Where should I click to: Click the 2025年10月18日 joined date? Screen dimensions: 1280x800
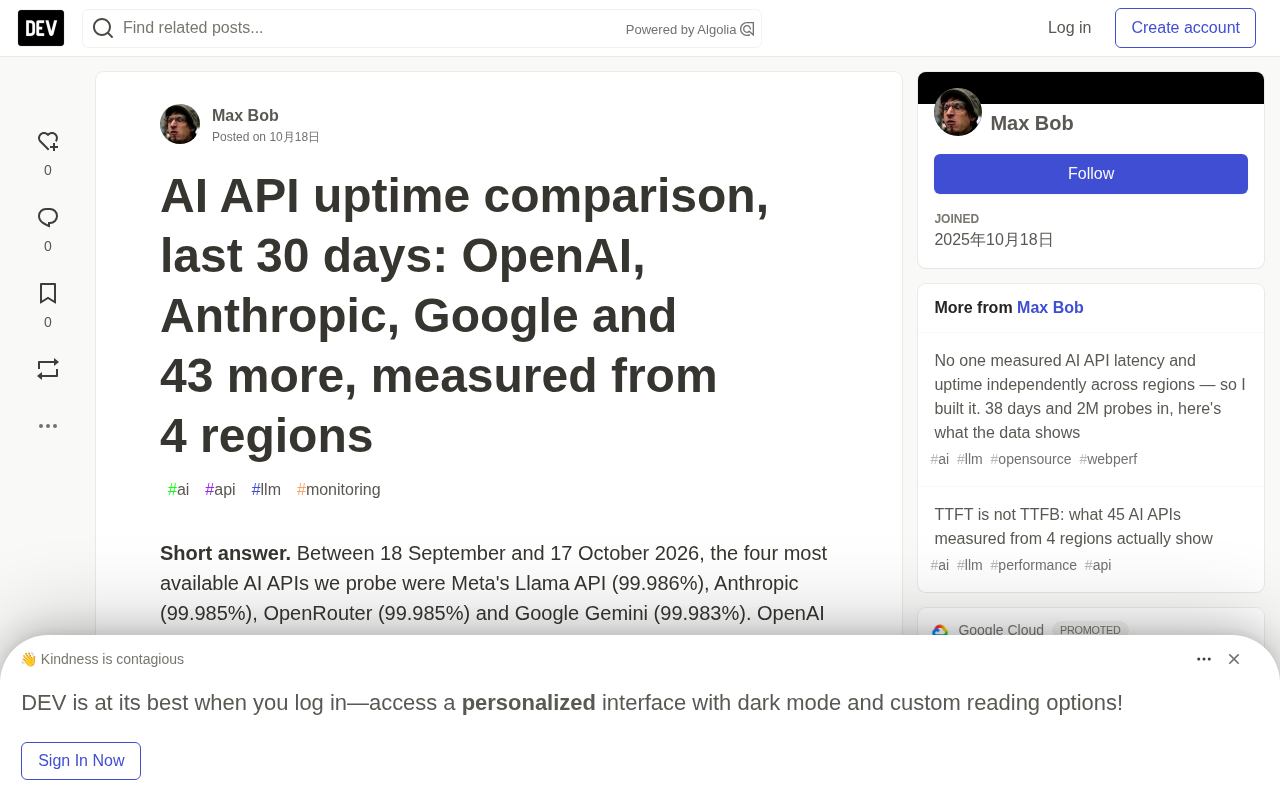tap(994, 240)
